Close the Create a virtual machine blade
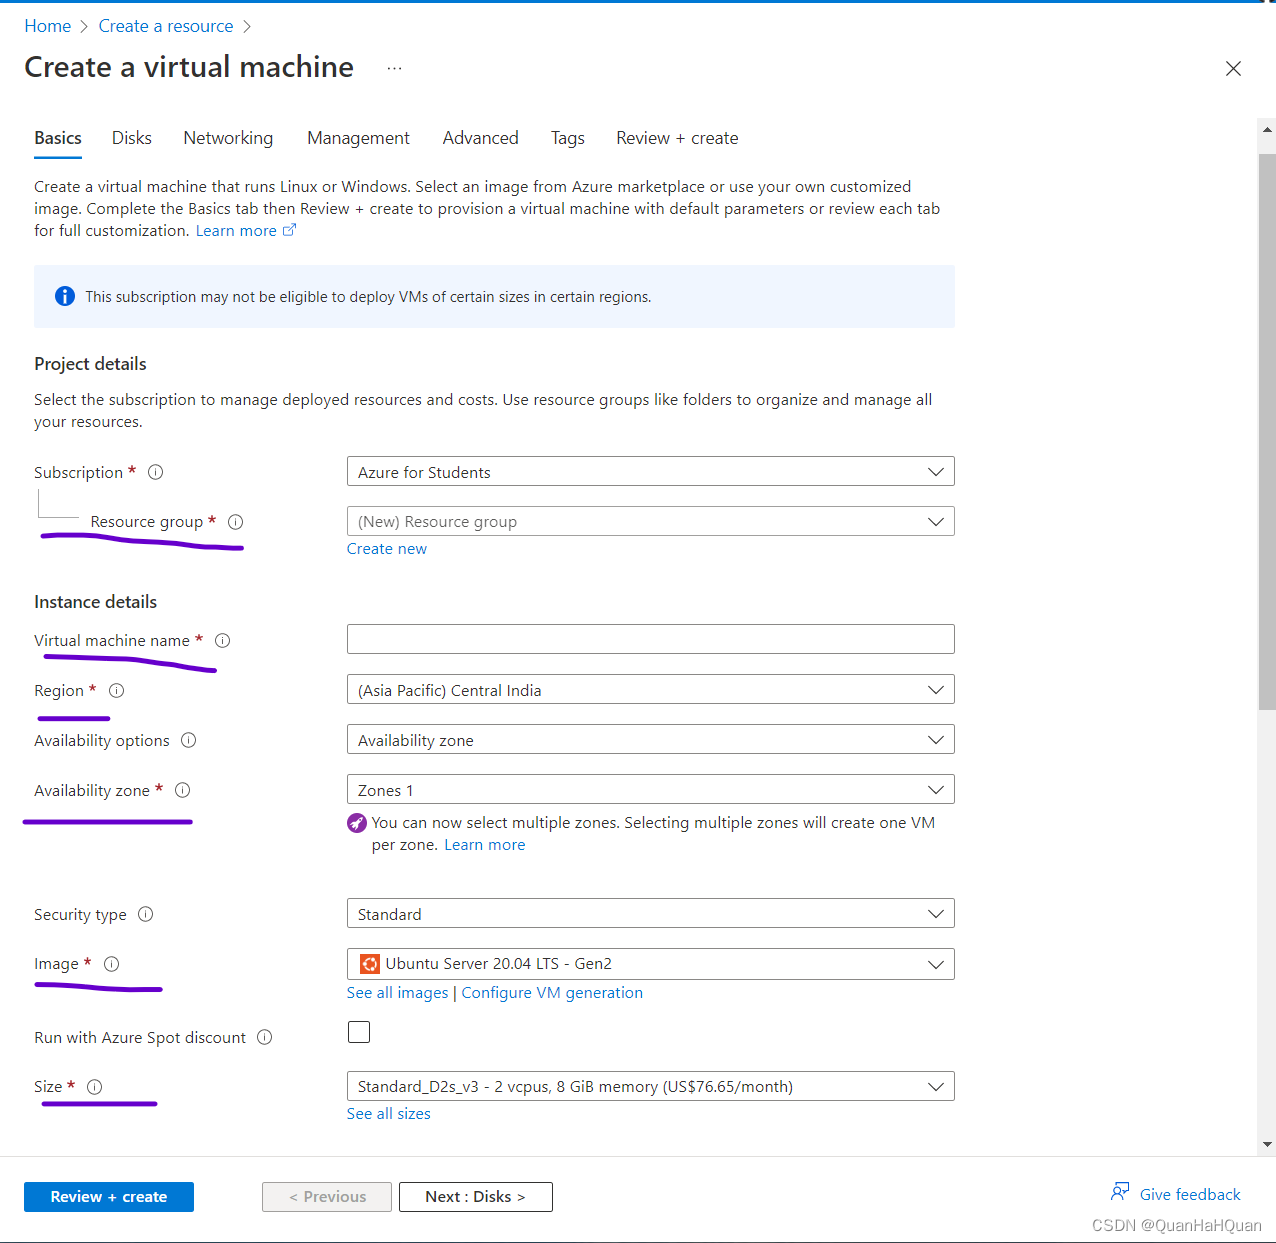 click(1233, 68)
